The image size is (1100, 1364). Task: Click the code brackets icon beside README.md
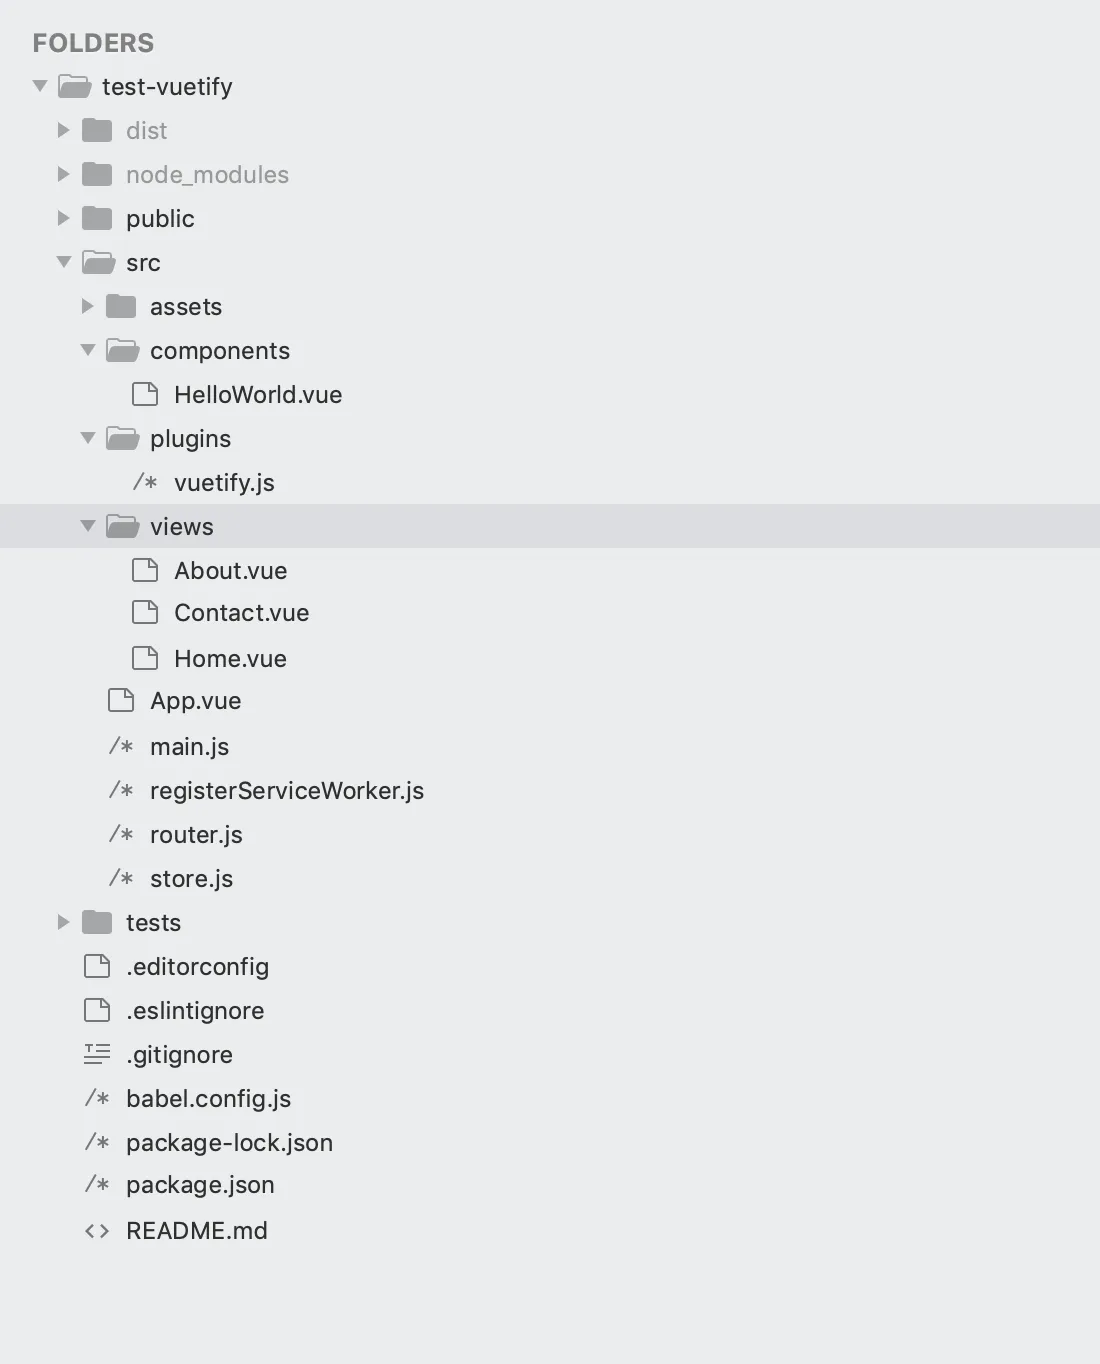click(97, 1230)
